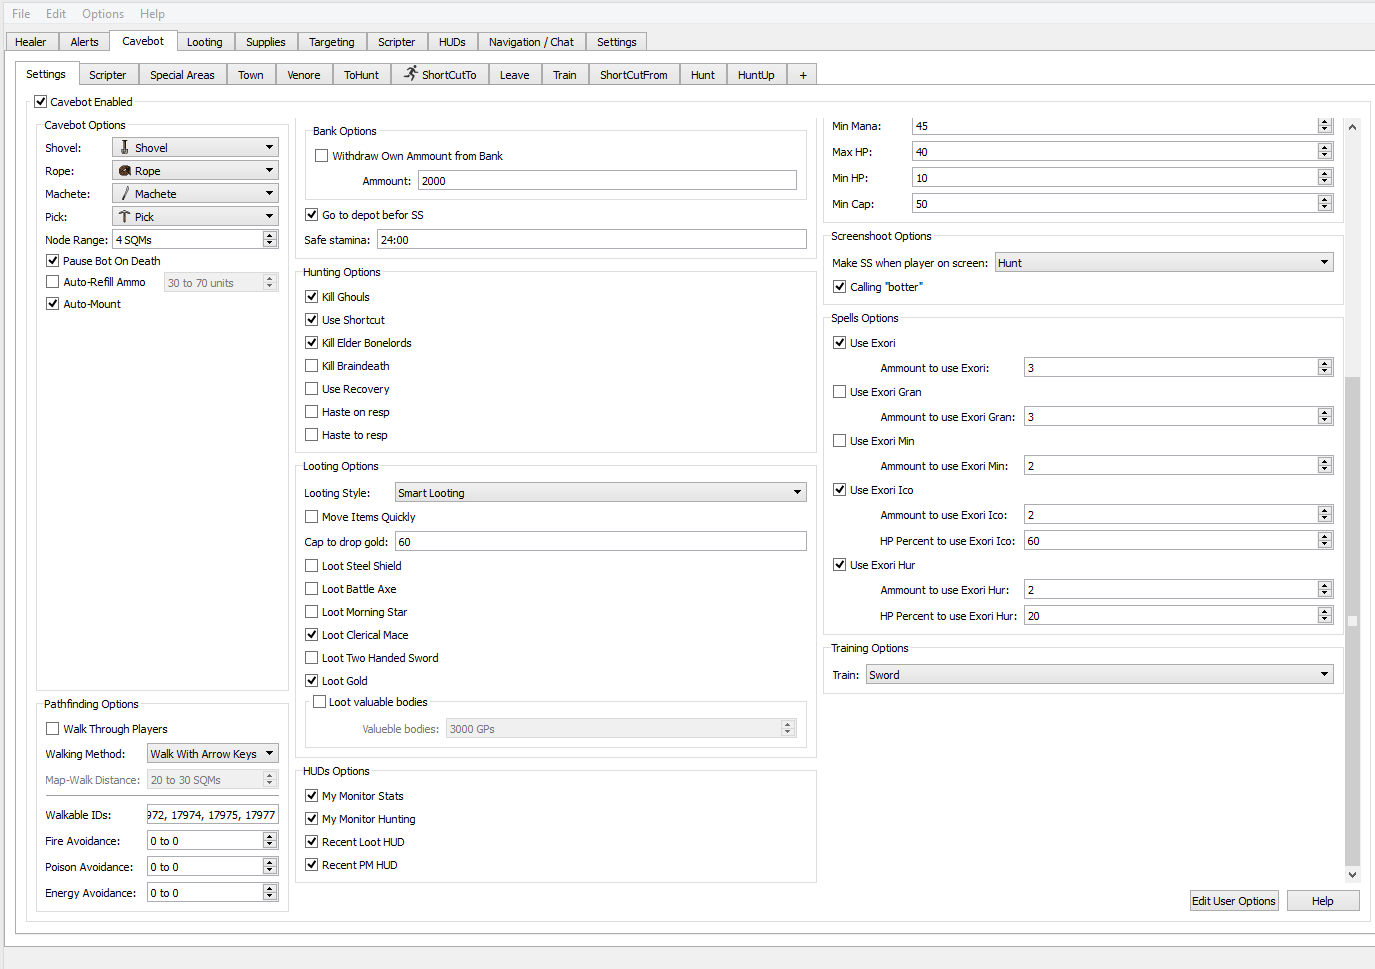The image size is (1375, 969).
Task: Toggle the Use Shortcut hunting option
Action: 312,320
